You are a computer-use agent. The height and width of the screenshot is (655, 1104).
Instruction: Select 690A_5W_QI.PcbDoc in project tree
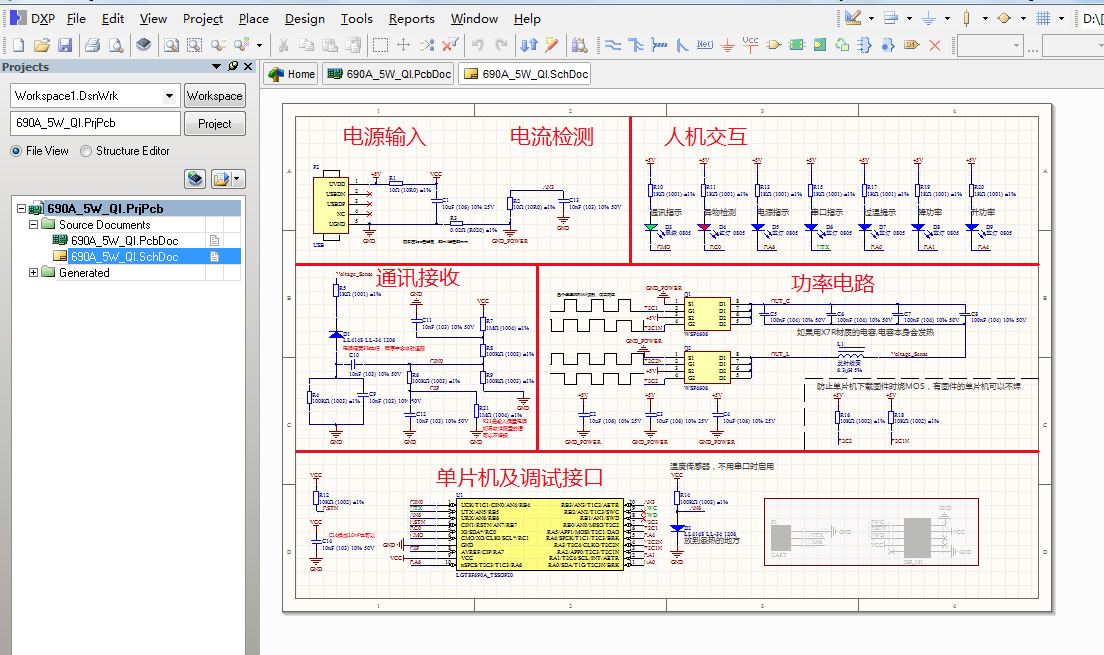click(x=125, y=241)
